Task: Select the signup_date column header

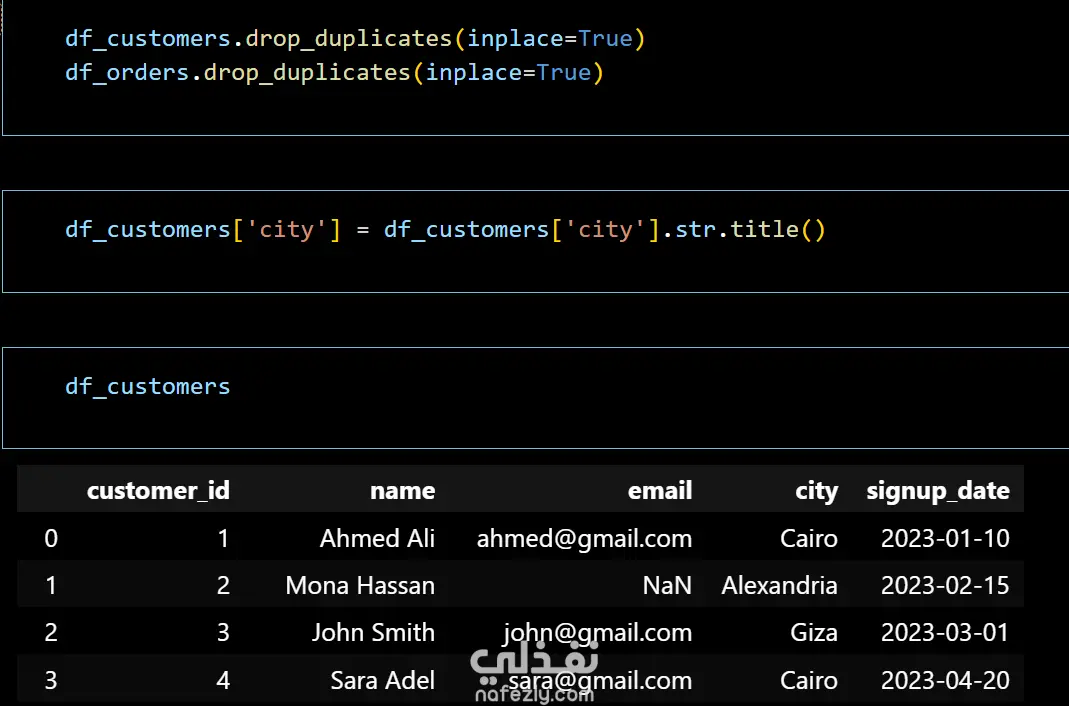Action: (x=937, y=491)
